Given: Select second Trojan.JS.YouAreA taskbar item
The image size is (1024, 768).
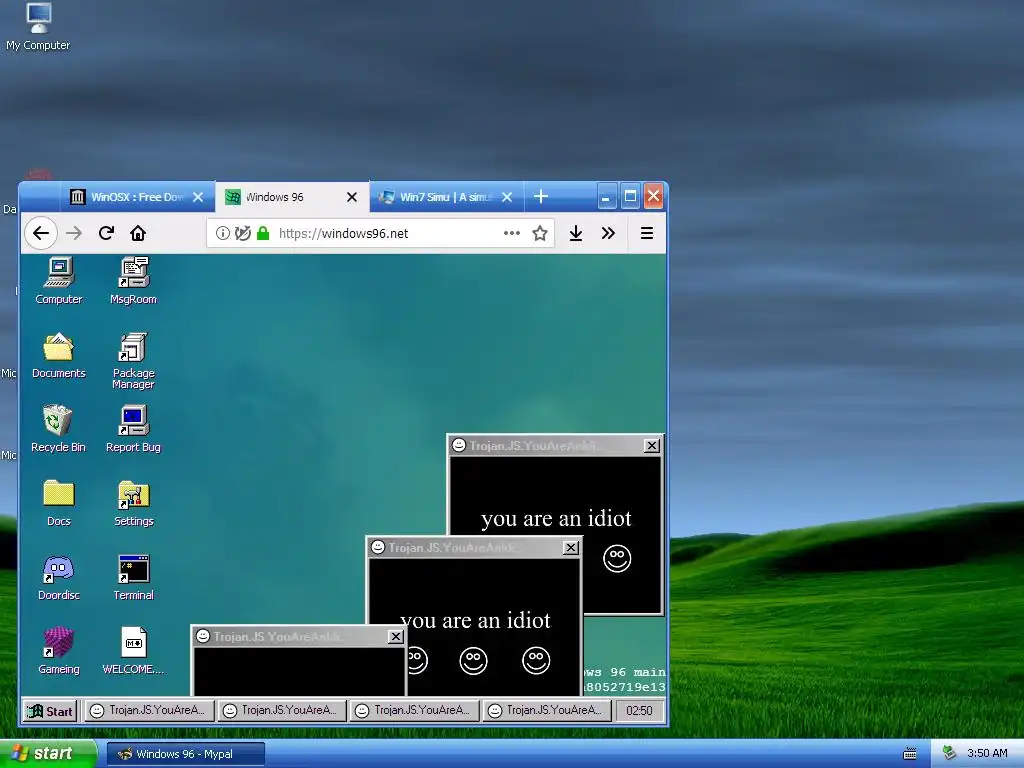Looking at the screenshot, I should coord(282,711).
